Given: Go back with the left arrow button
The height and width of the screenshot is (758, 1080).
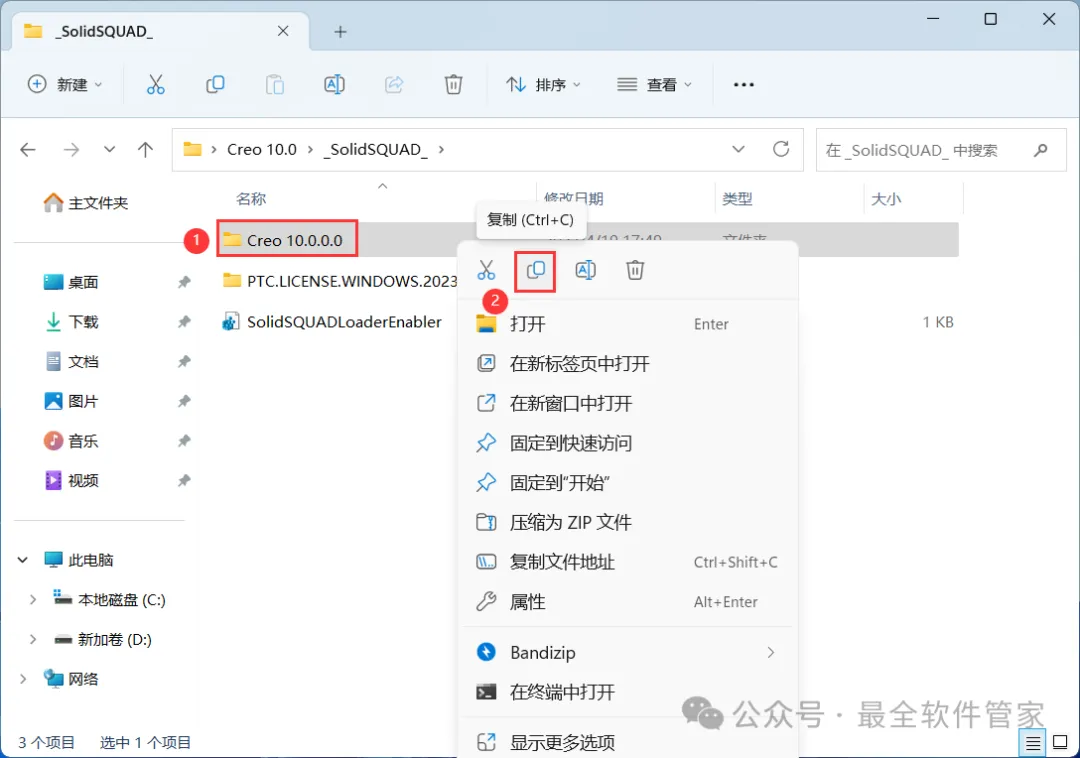Looking at the screenshot, I should point(28,149).
